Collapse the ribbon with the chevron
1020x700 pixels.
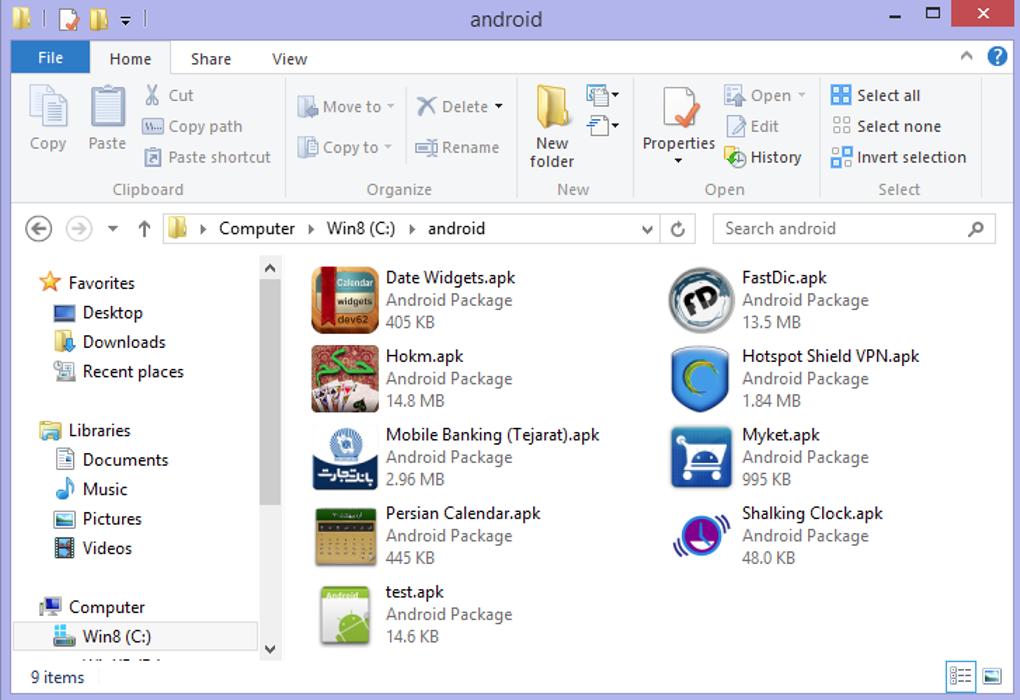[967, 57]
